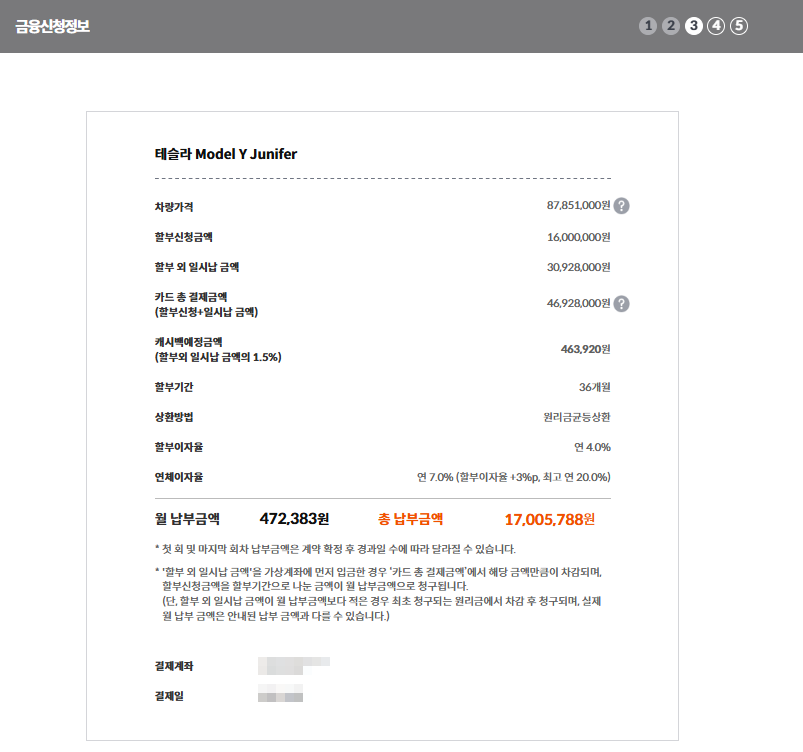Click the 17,005,788원 total amount
803x752 pixels.
click(x=550, y=519)
